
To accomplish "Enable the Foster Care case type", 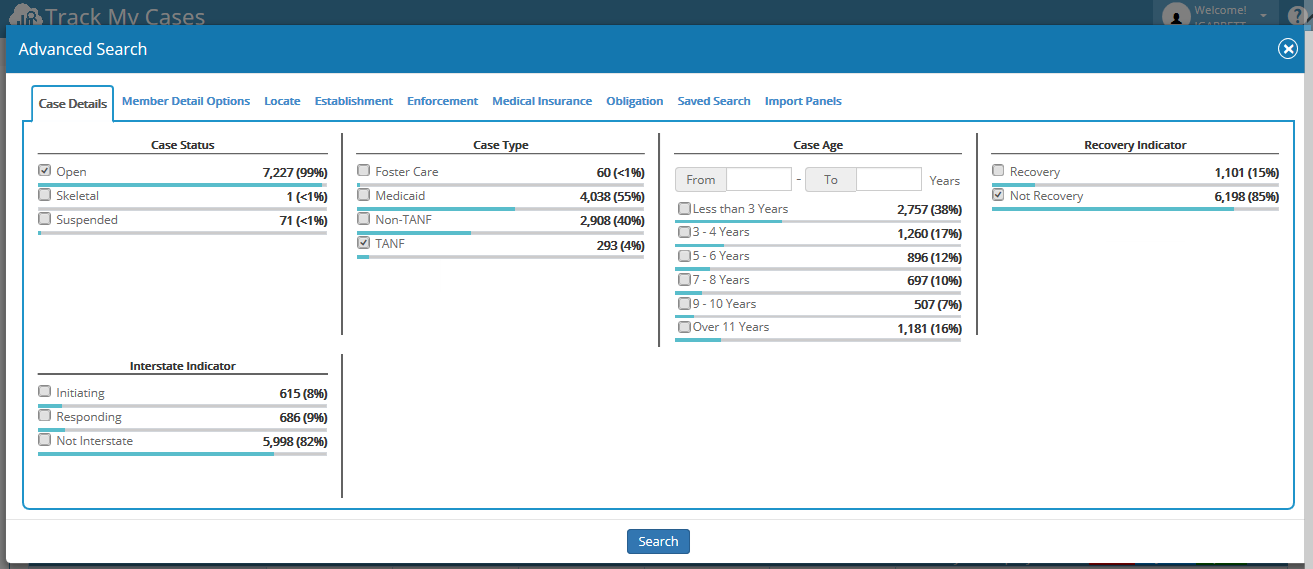I will point(363,171).
